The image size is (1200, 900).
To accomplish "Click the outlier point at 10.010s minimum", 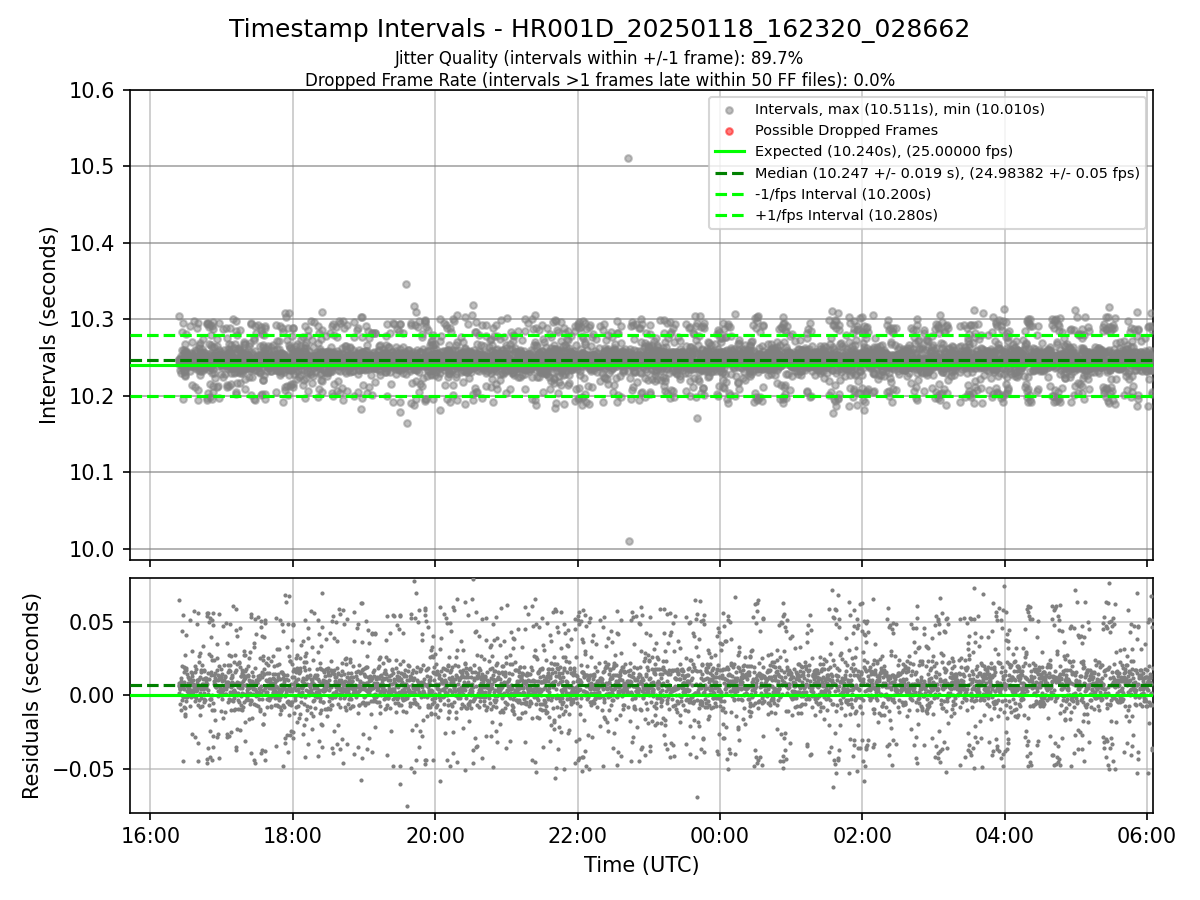I will click(x=629, y=541).
